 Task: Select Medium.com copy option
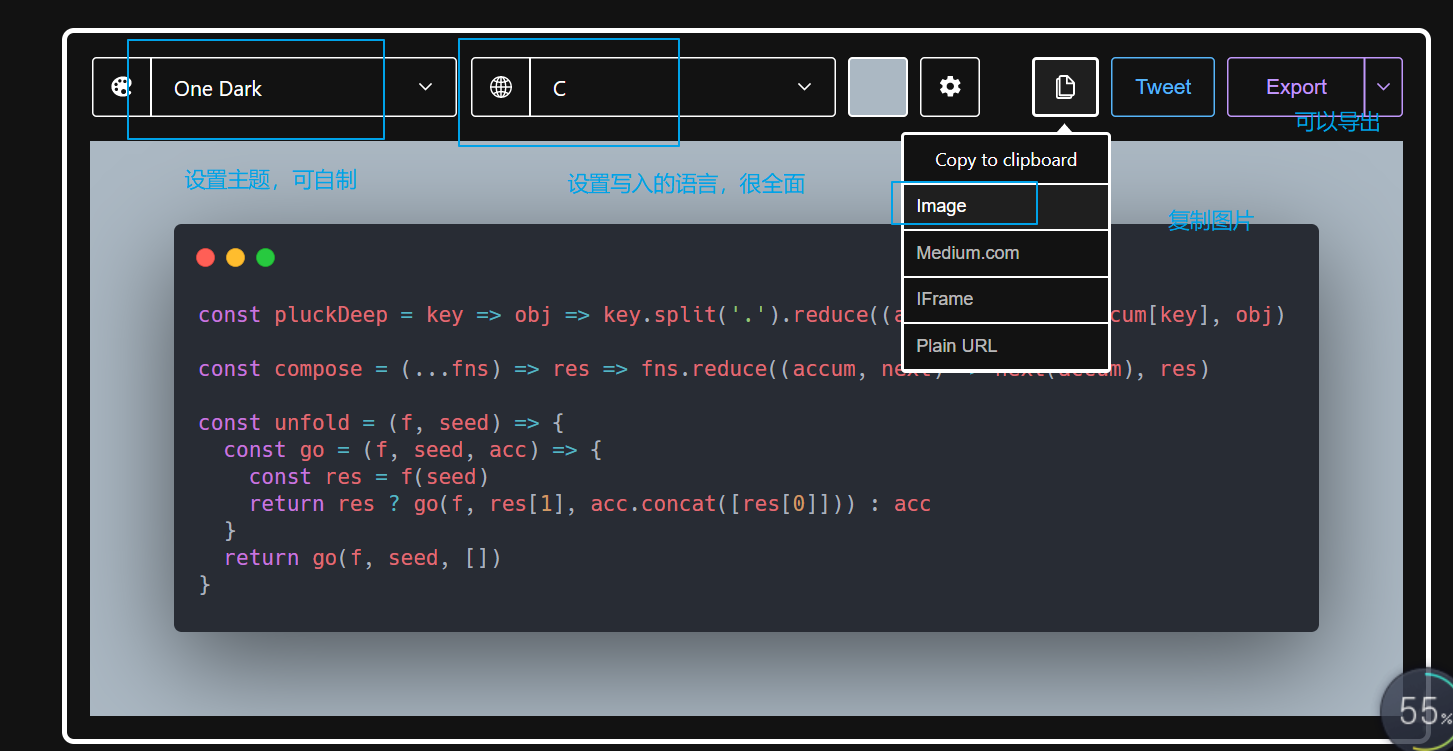1006,253
